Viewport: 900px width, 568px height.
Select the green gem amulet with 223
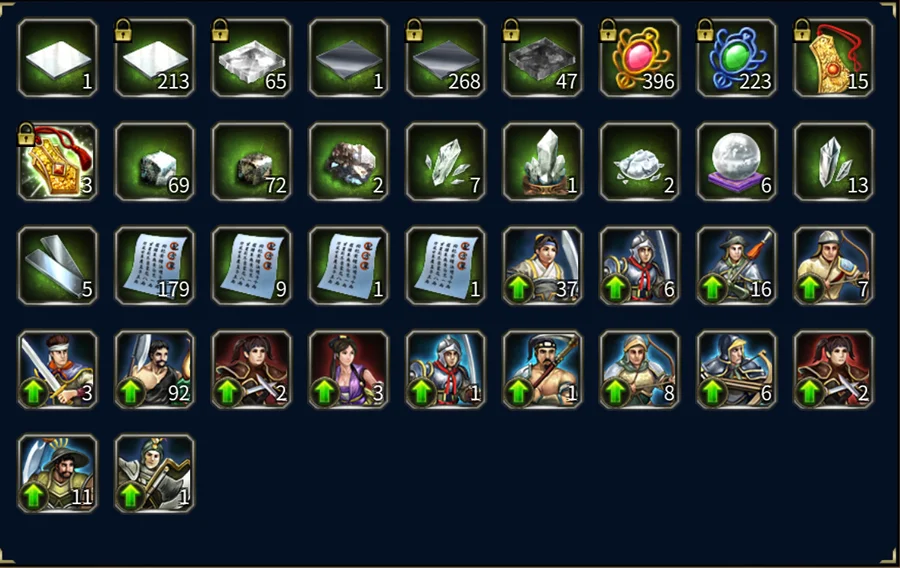[736, 58]
